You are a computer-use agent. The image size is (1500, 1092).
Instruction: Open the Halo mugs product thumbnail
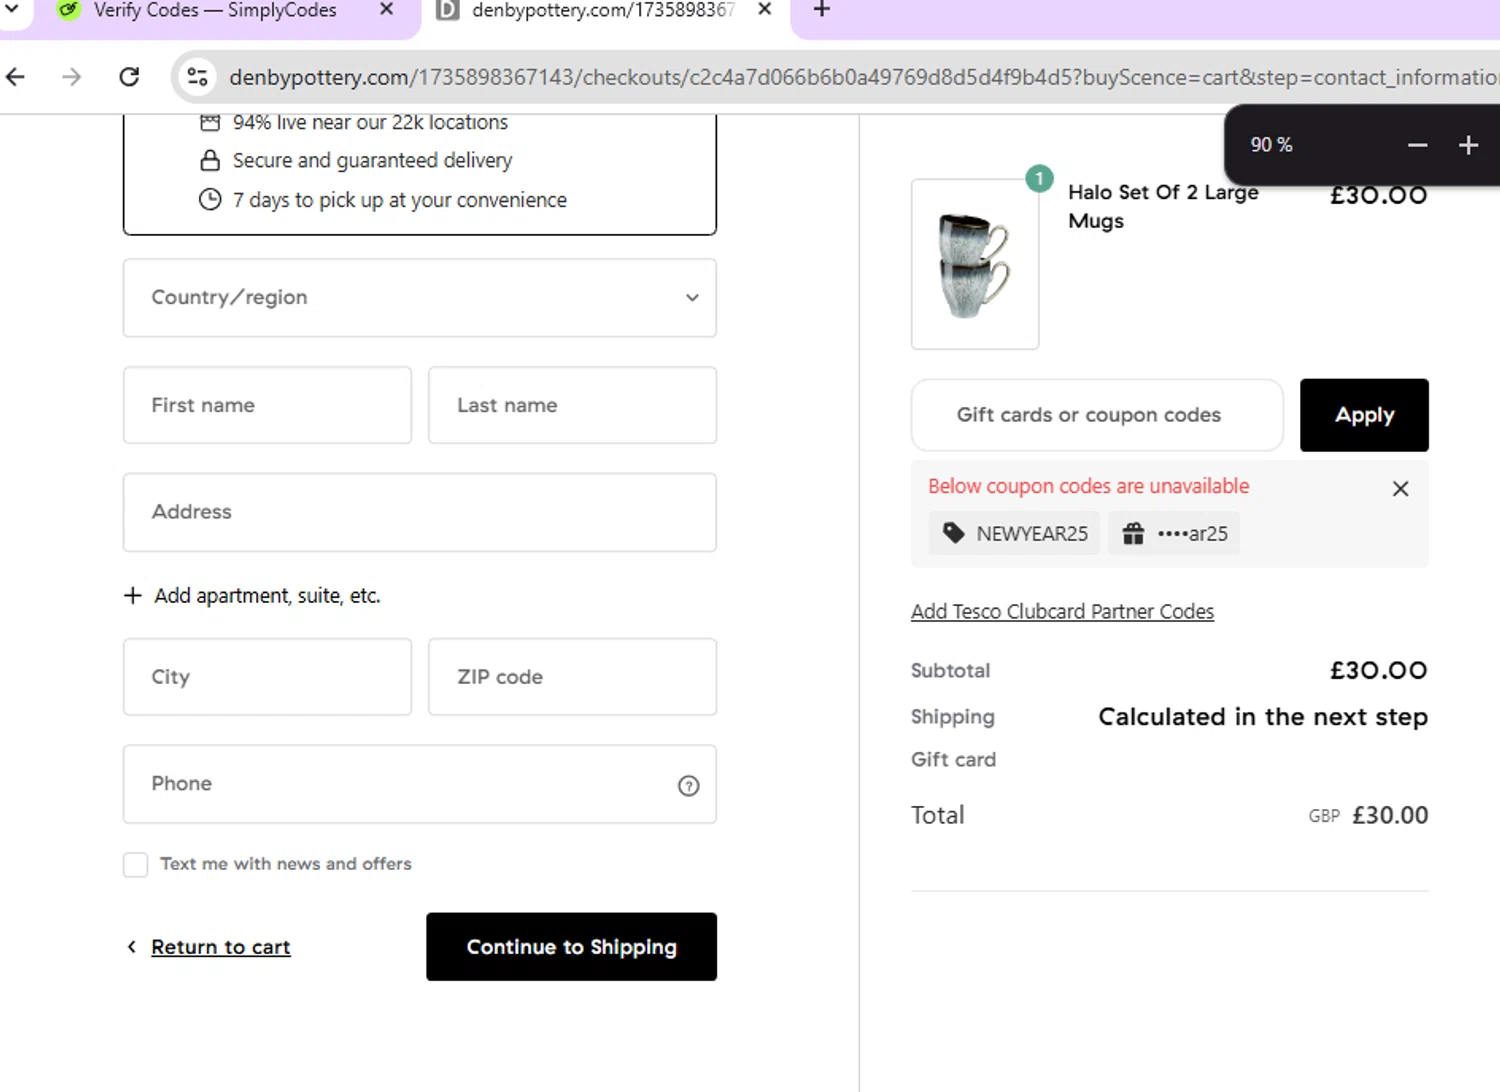975,265
